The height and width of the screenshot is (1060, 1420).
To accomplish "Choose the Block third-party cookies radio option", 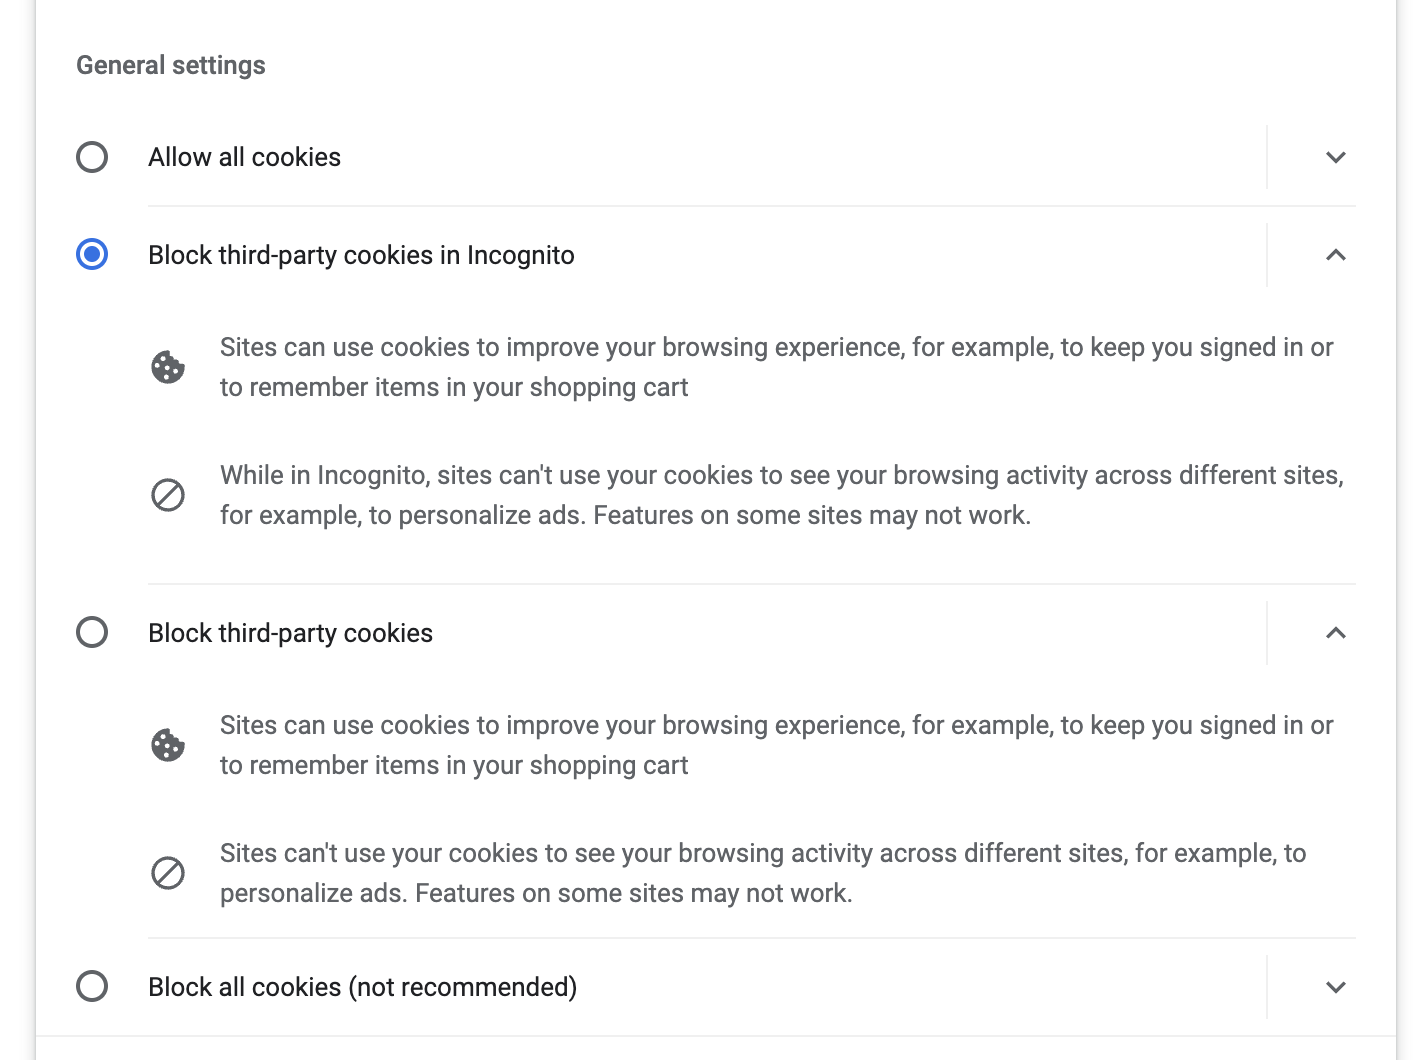I will coord(92,633).
